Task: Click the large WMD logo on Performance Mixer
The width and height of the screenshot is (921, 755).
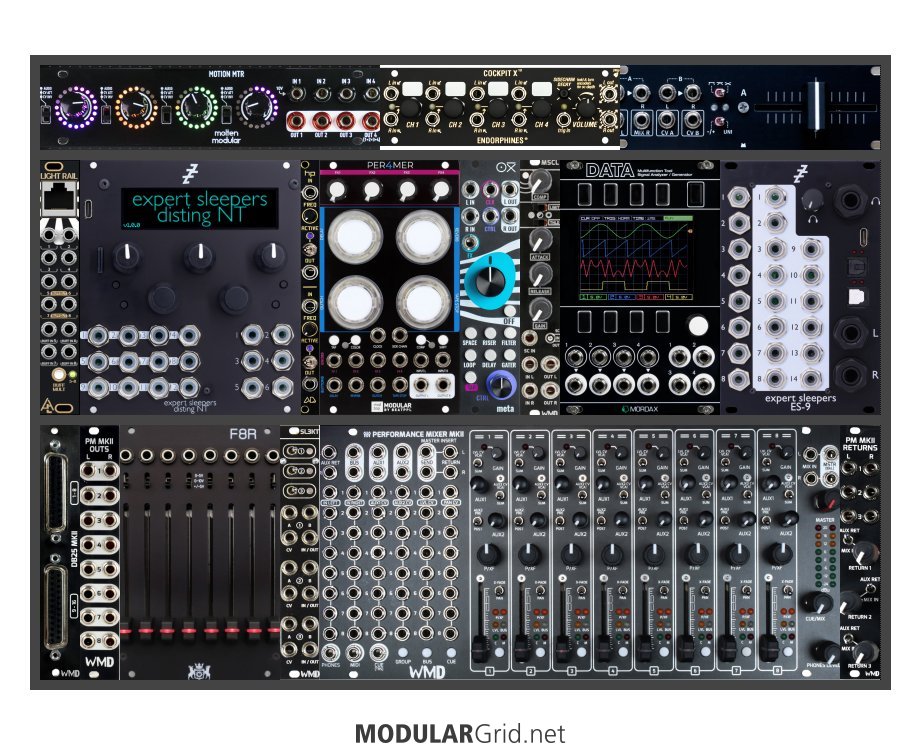Action: pos(426,671)
